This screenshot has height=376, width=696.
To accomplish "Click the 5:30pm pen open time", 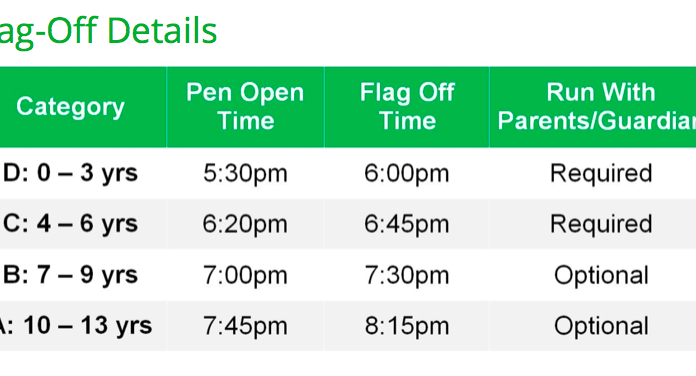I will pyautogui.click(x=245, y=173).
